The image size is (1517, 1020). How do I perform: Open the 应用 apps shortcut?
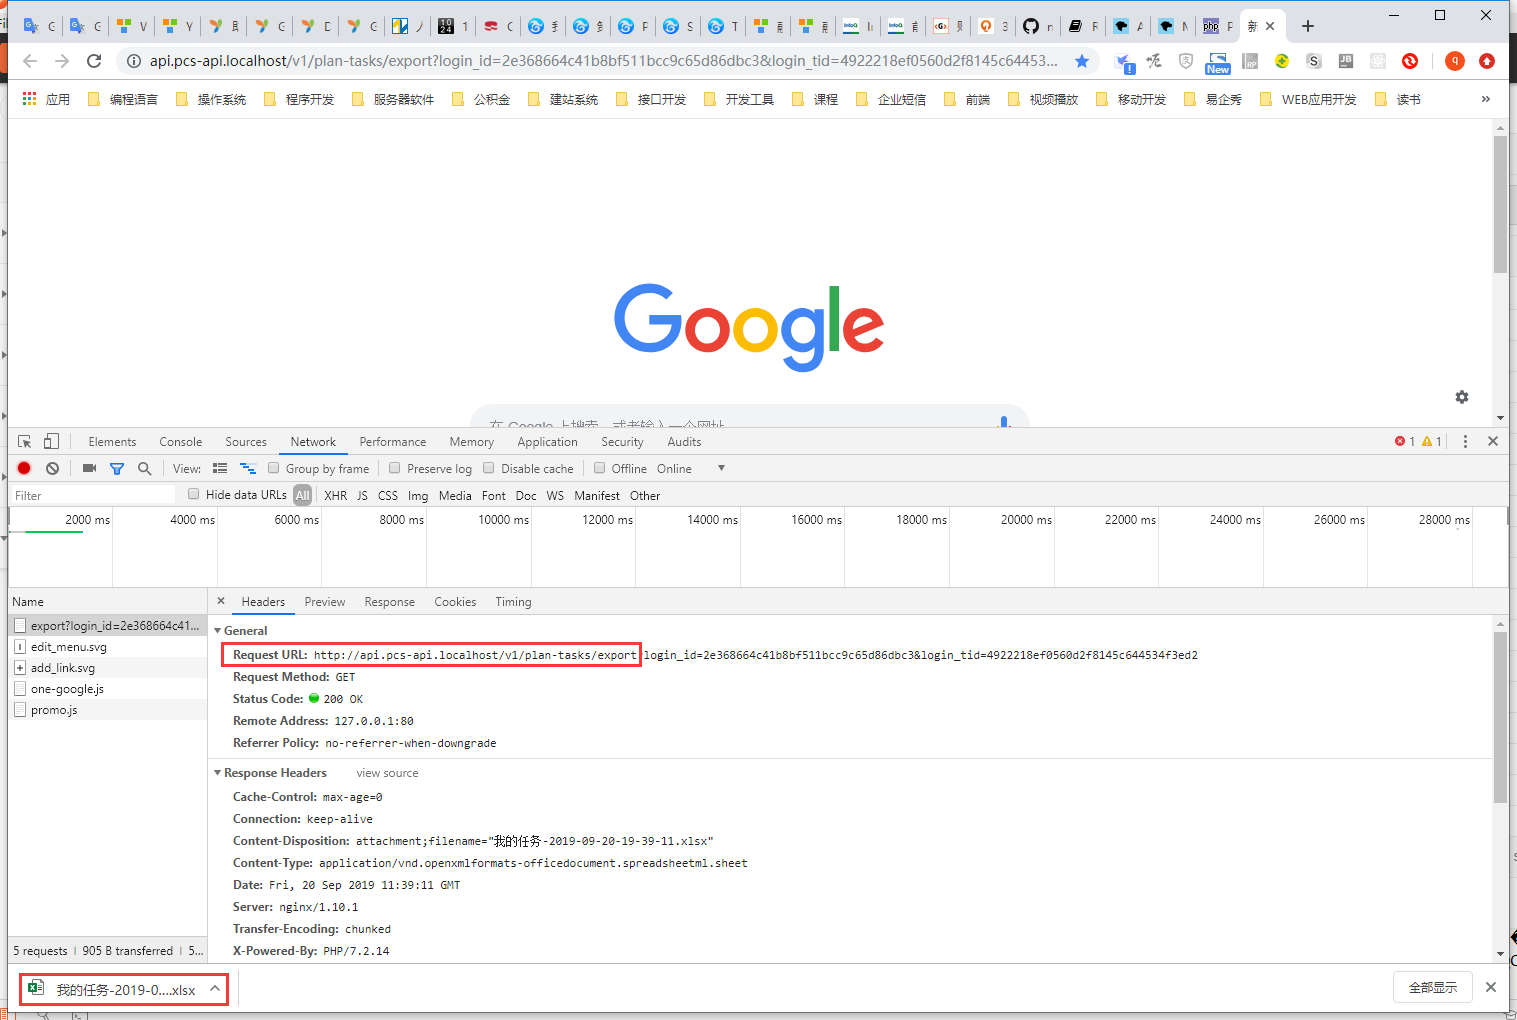tap(46, 99)
